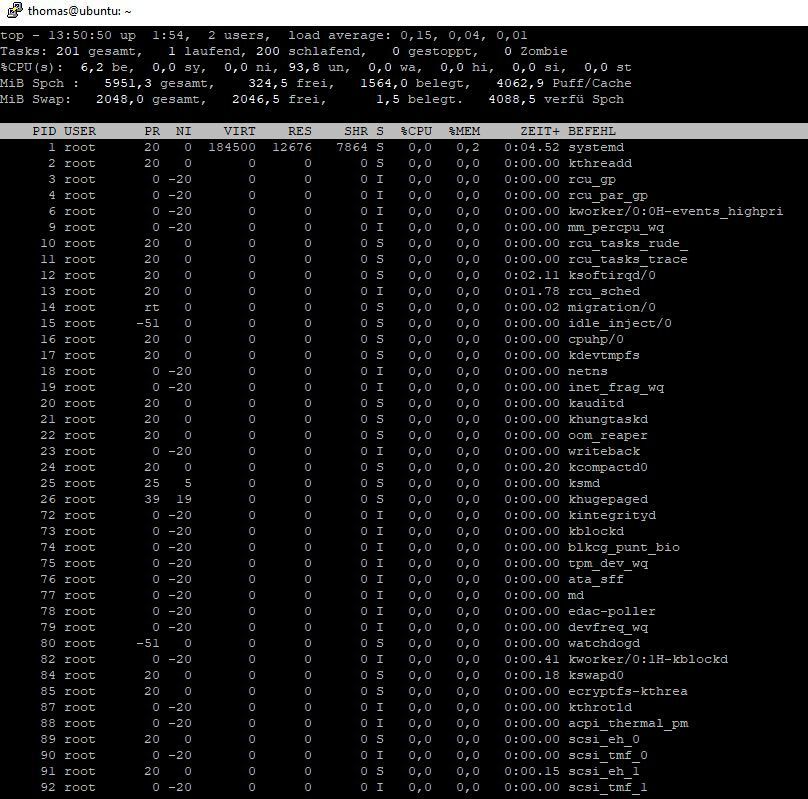Click the oom_reaper process

(x=608, y=435)
